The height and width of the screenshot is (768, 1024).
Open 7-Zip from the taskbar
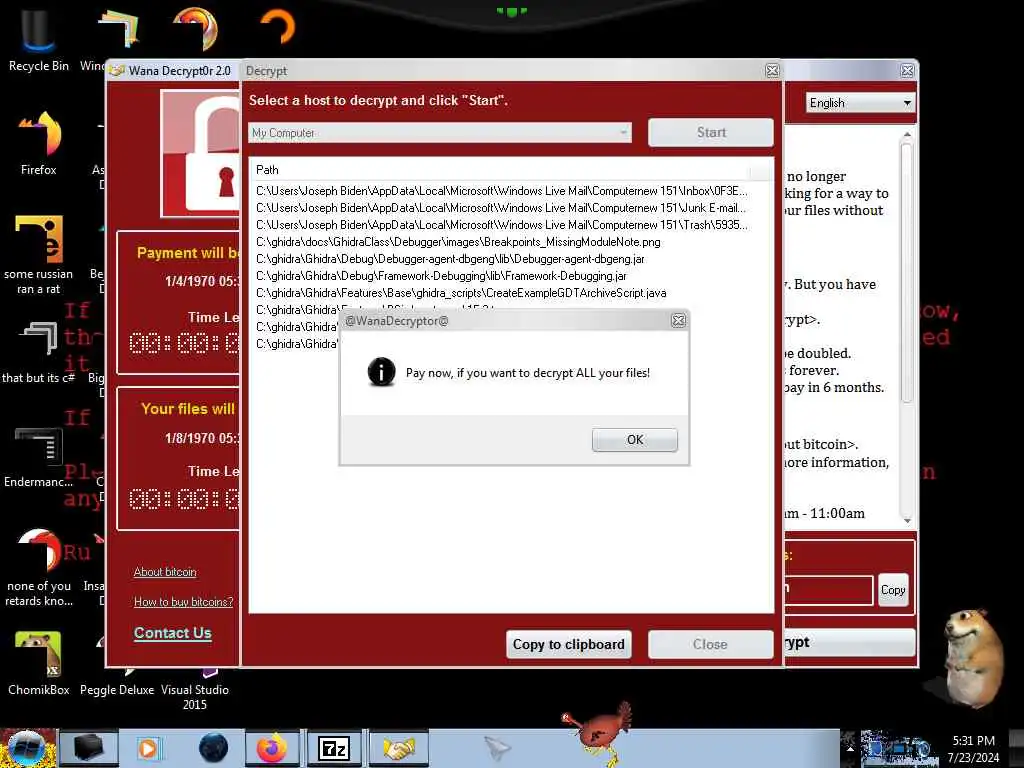coord(334,748)
